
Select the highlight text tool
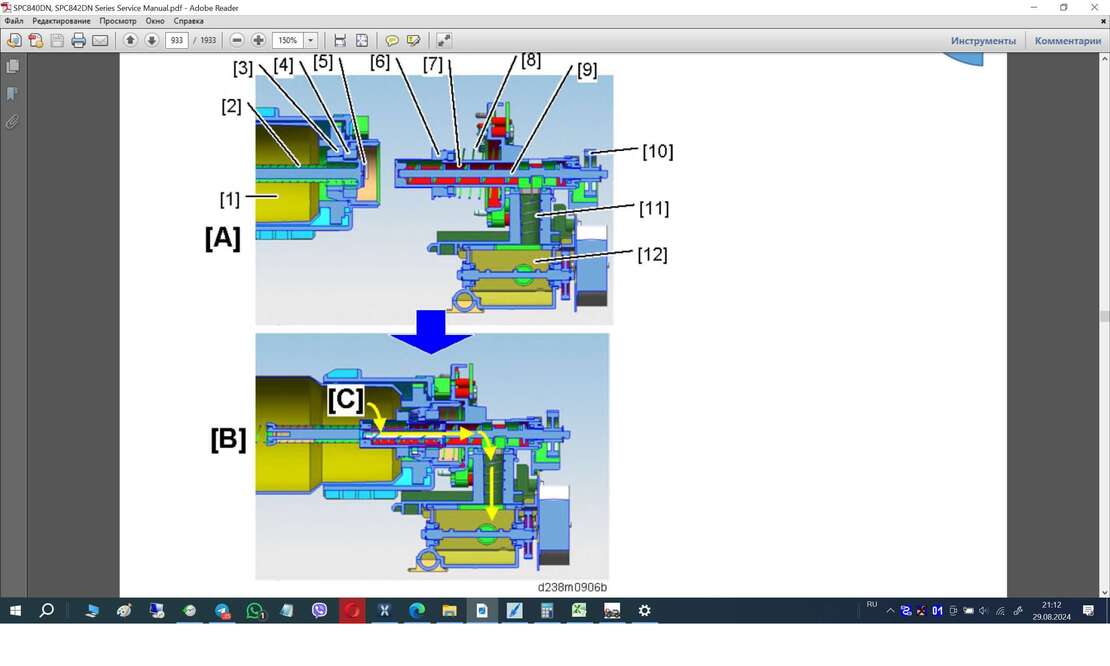pos(413,41)
